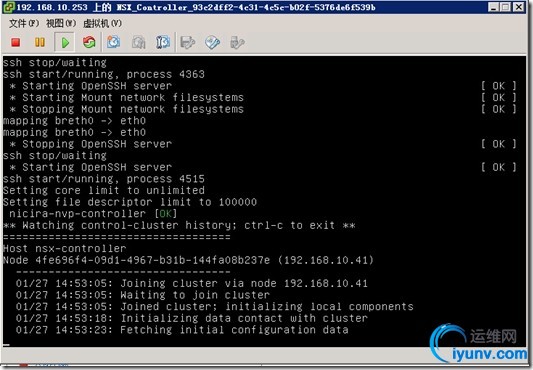Connect the USB device icon

pyautogui.click(x=237, y=43)
